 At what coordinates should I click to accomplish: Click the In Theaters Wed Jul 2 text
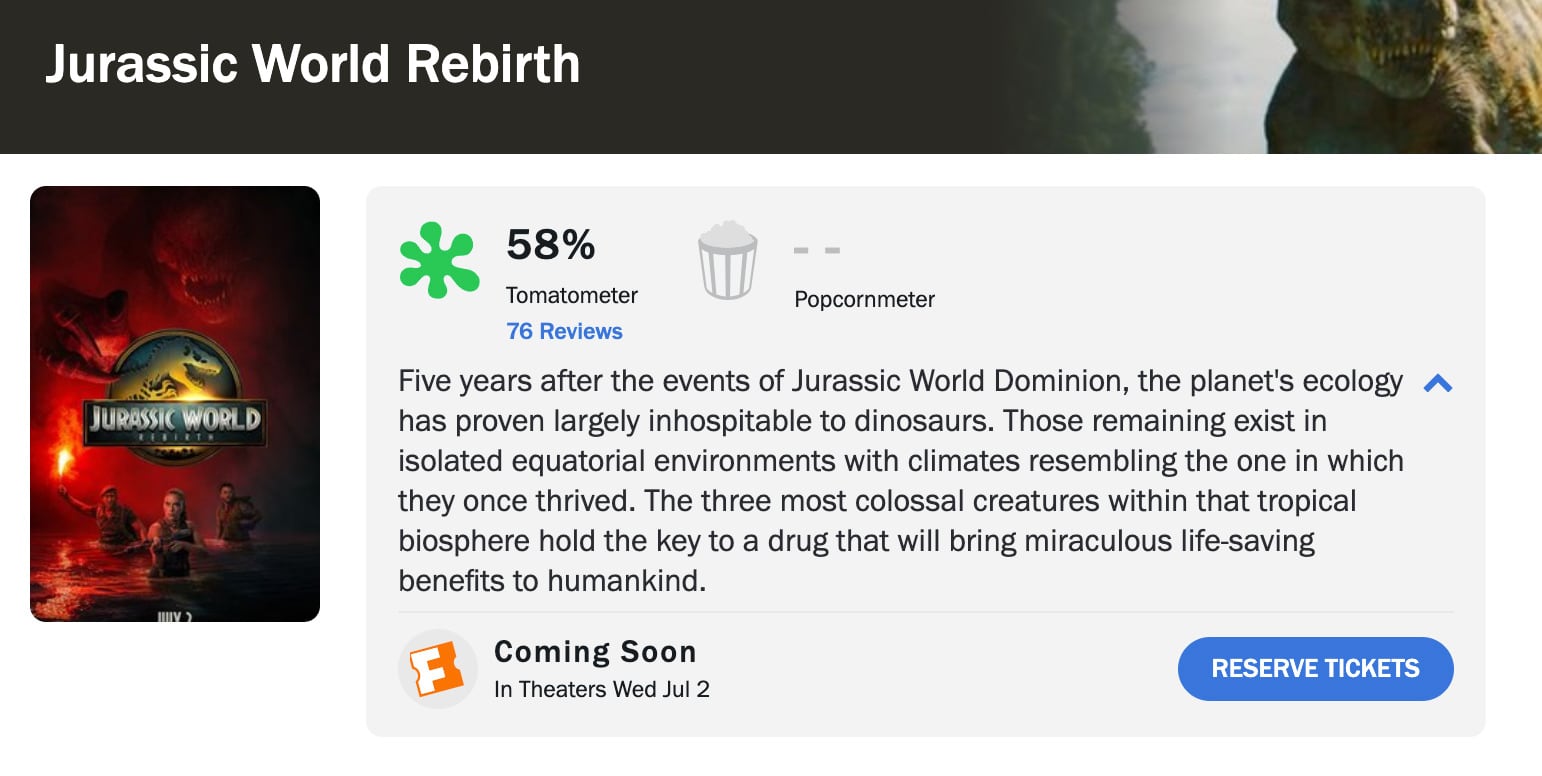click(x=601, y=689)
